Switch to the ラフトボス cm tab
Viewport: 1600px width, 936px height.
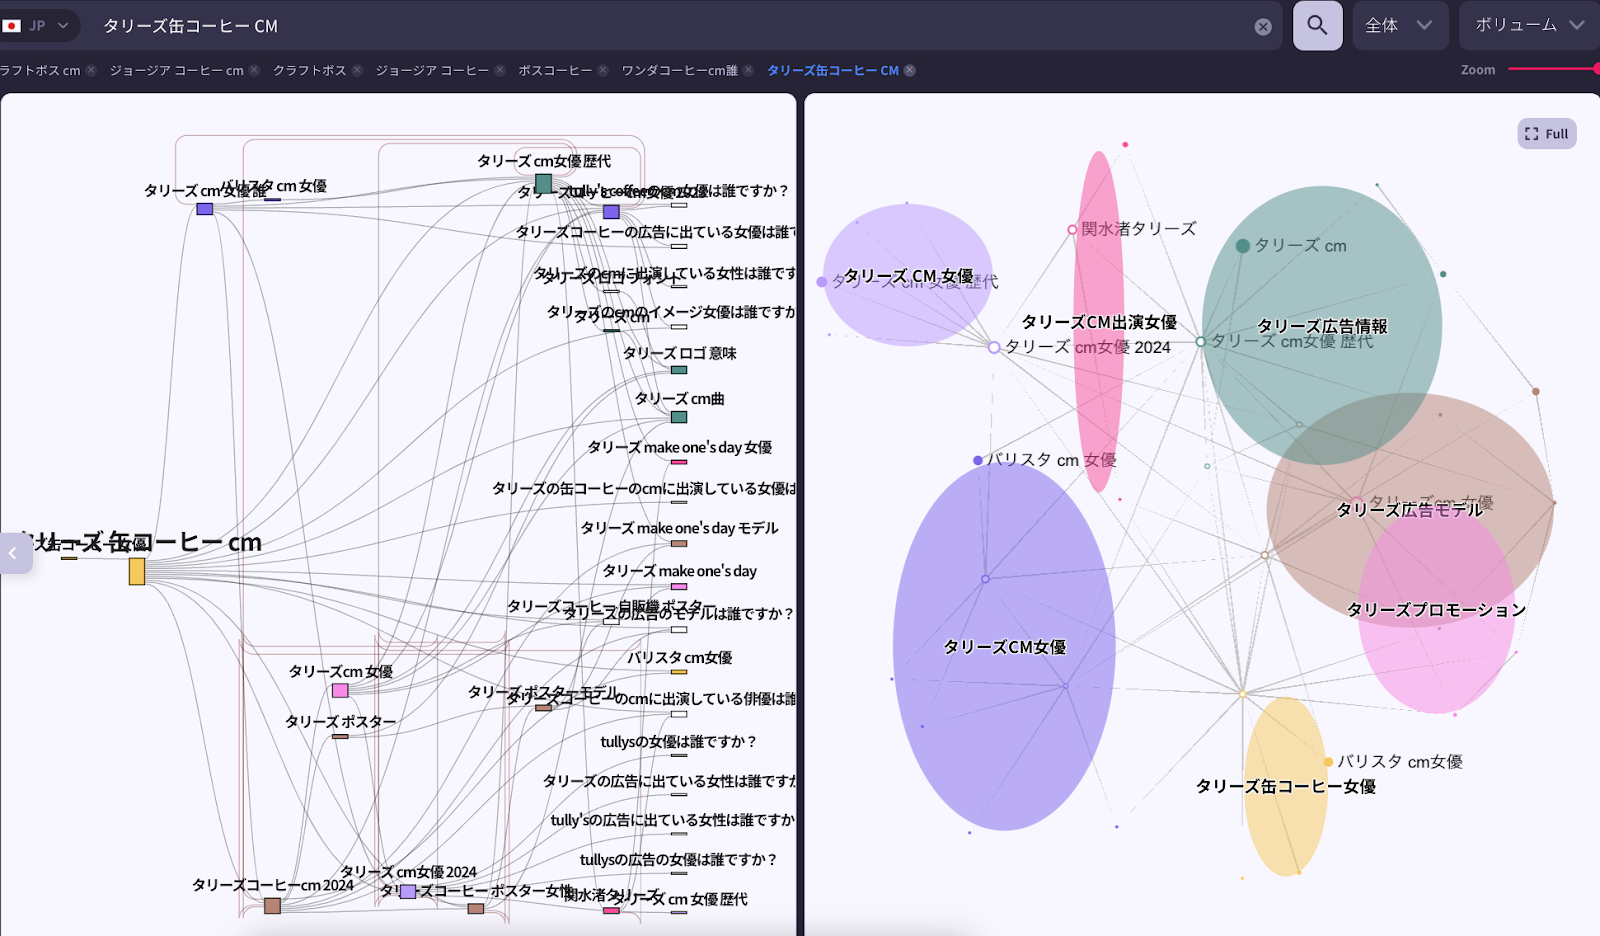click(x=40, y=70)
